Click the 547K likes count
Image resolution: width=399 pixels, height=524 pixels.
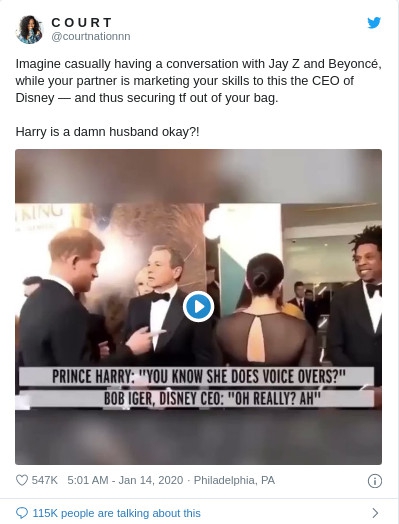(44, 480)
